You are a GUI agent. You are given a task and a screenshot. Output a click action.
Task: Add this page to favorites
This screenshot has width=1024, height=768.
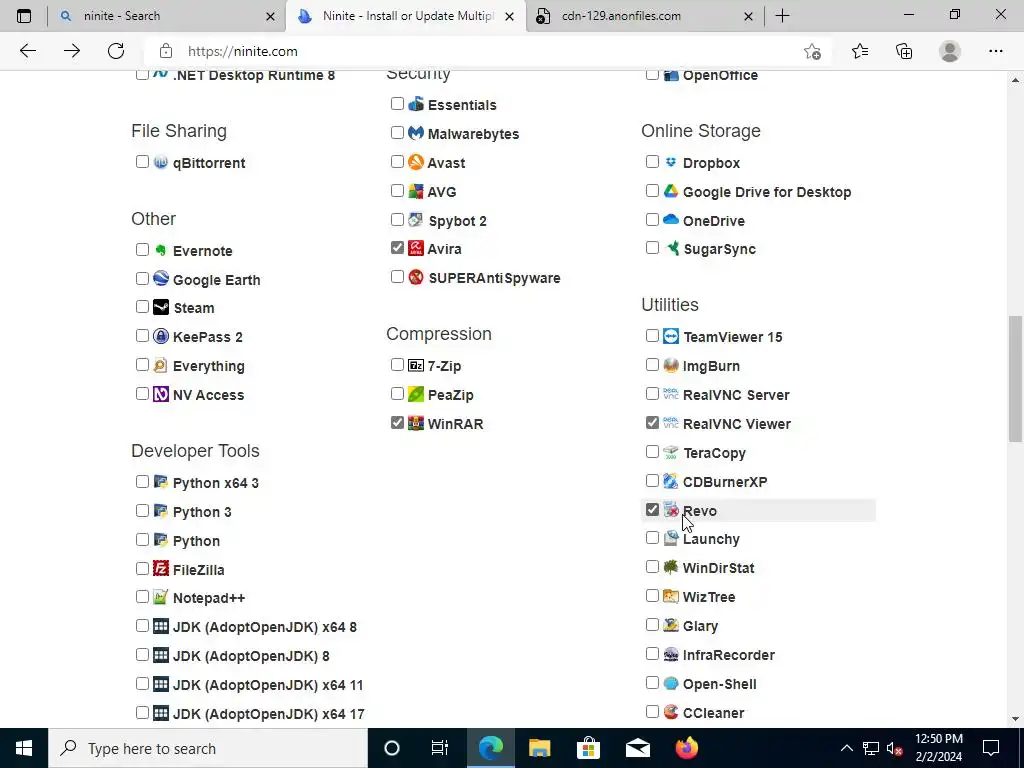coord(812,51)
